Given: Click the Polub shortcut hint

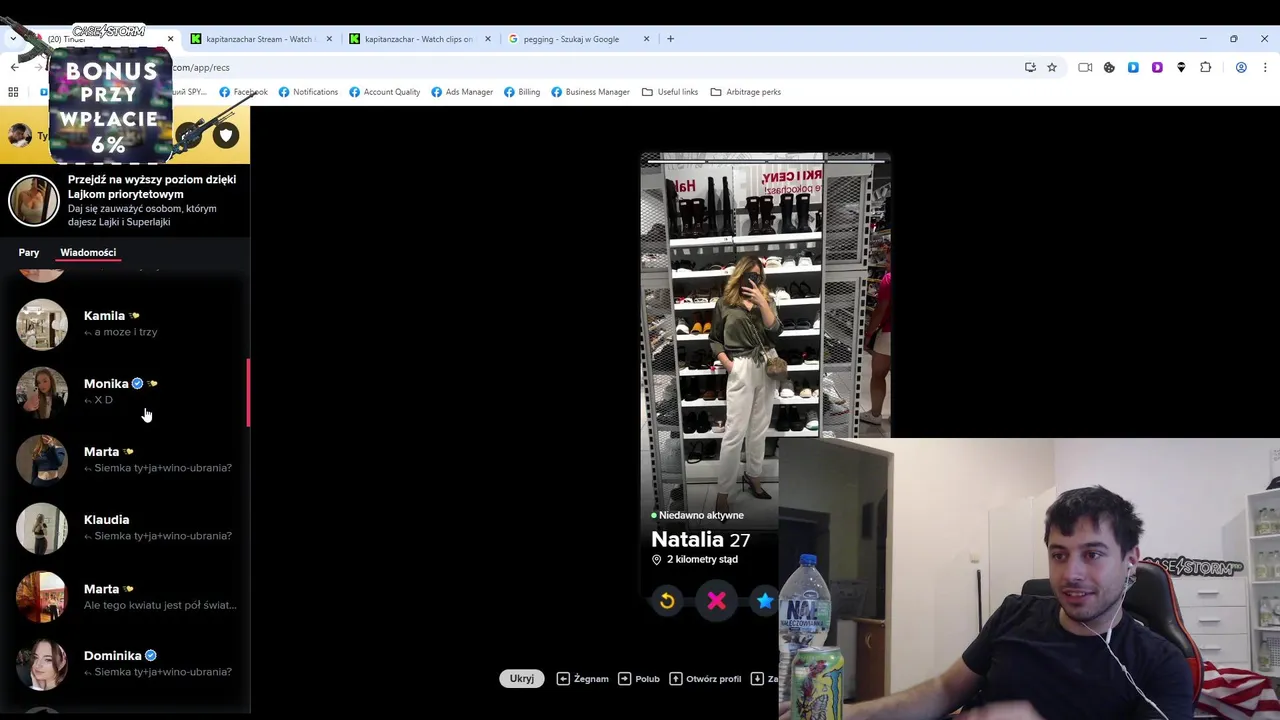Looking at the screenshot, I should pyautogui.click(x=639, y=678).
